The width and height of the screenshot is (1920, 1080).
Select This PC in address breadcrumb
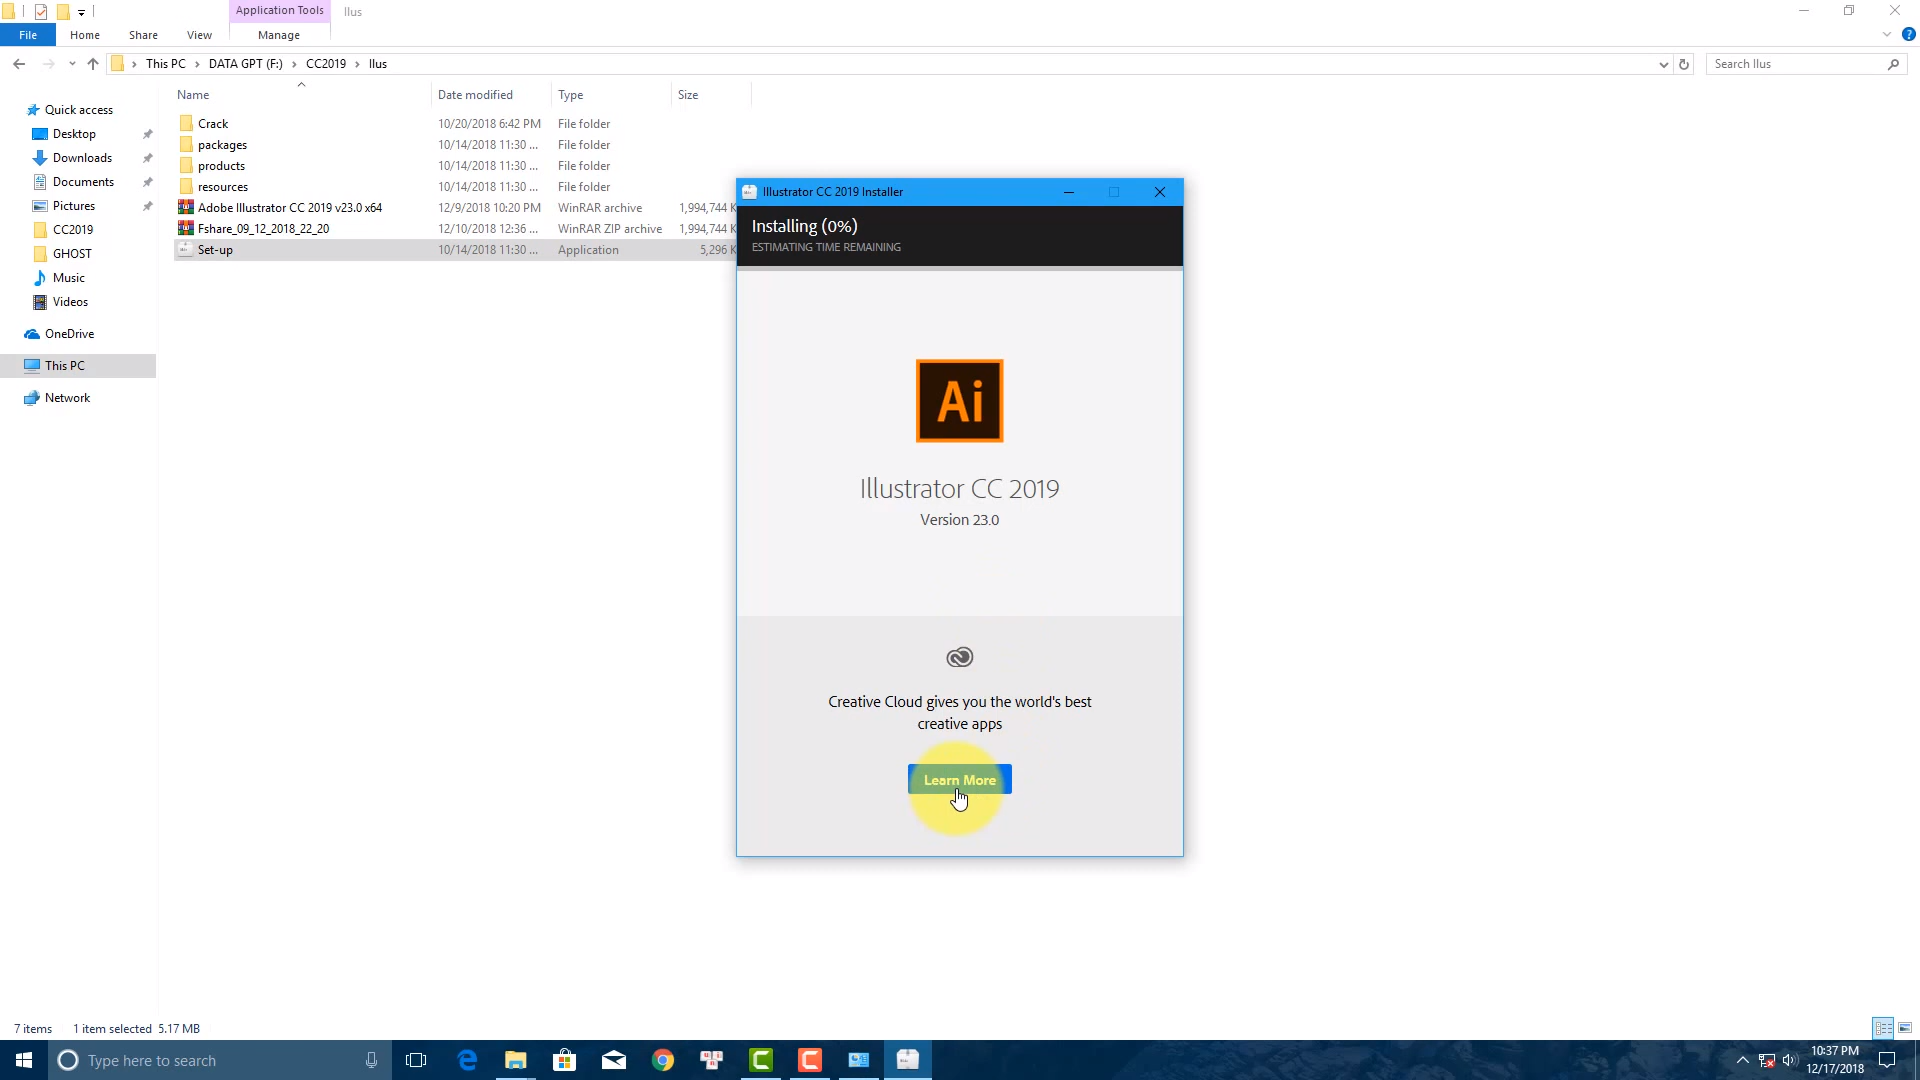165,64
